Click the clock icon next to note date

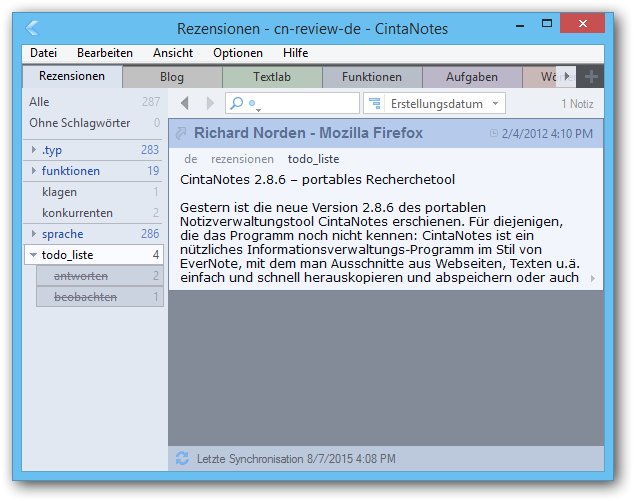[494, 133]
